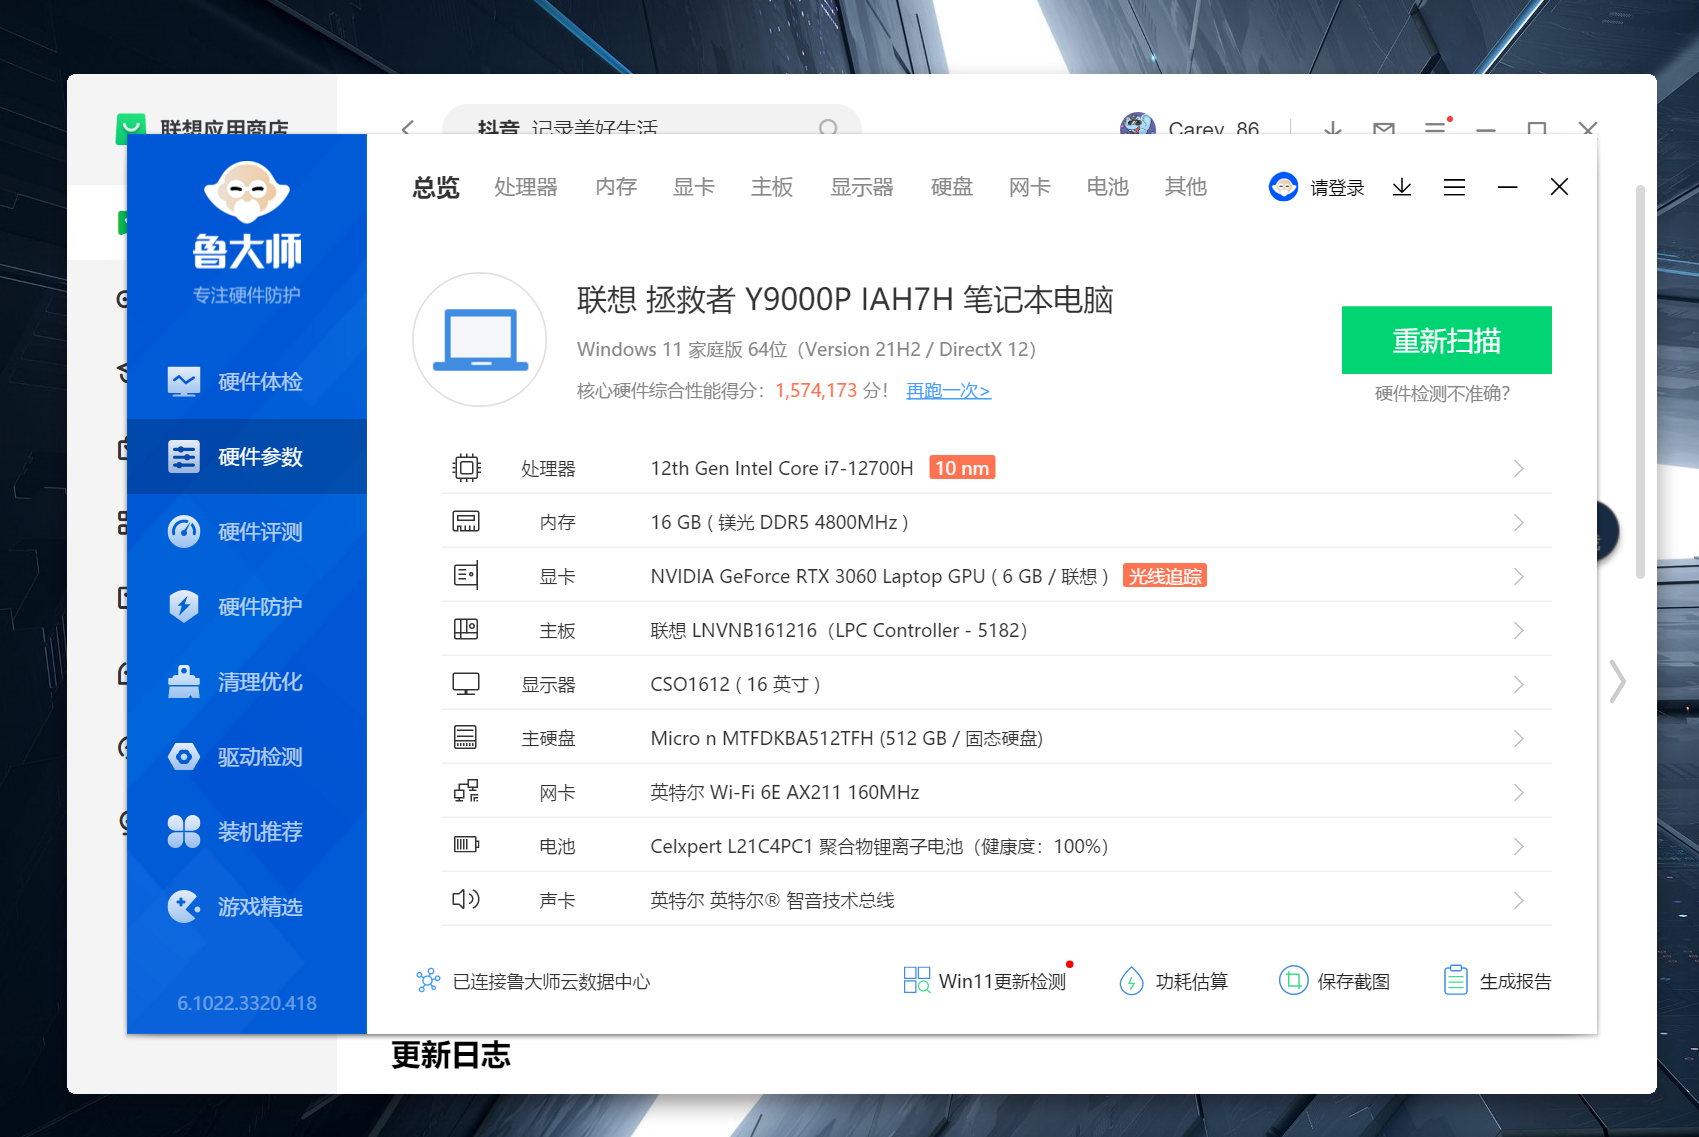Click next-page arrow in 联想应用商店 window
Image resolution: width=1699 pixels, height=1137 pixels.
coord(1617,682)
